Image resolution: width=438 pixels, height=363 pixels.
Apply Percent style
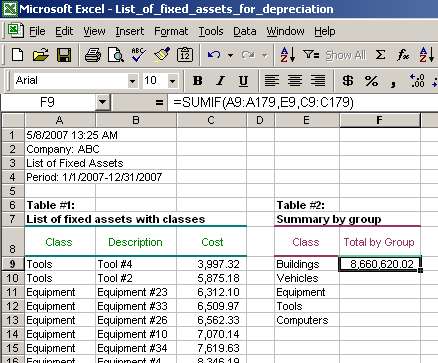[x=371, y=81]
